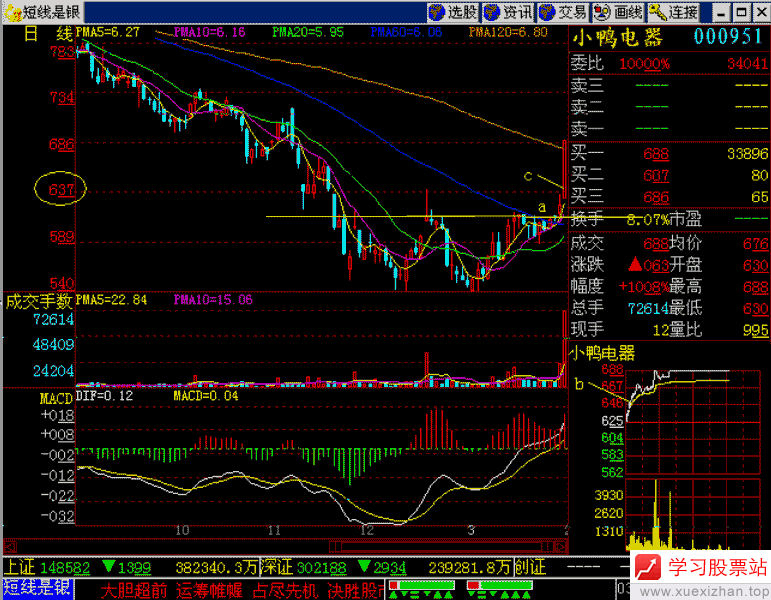The height and width of the screenshot is (600, 771).
Task: Click the 短线是银 label in bottom status bar
Action: 38,589
